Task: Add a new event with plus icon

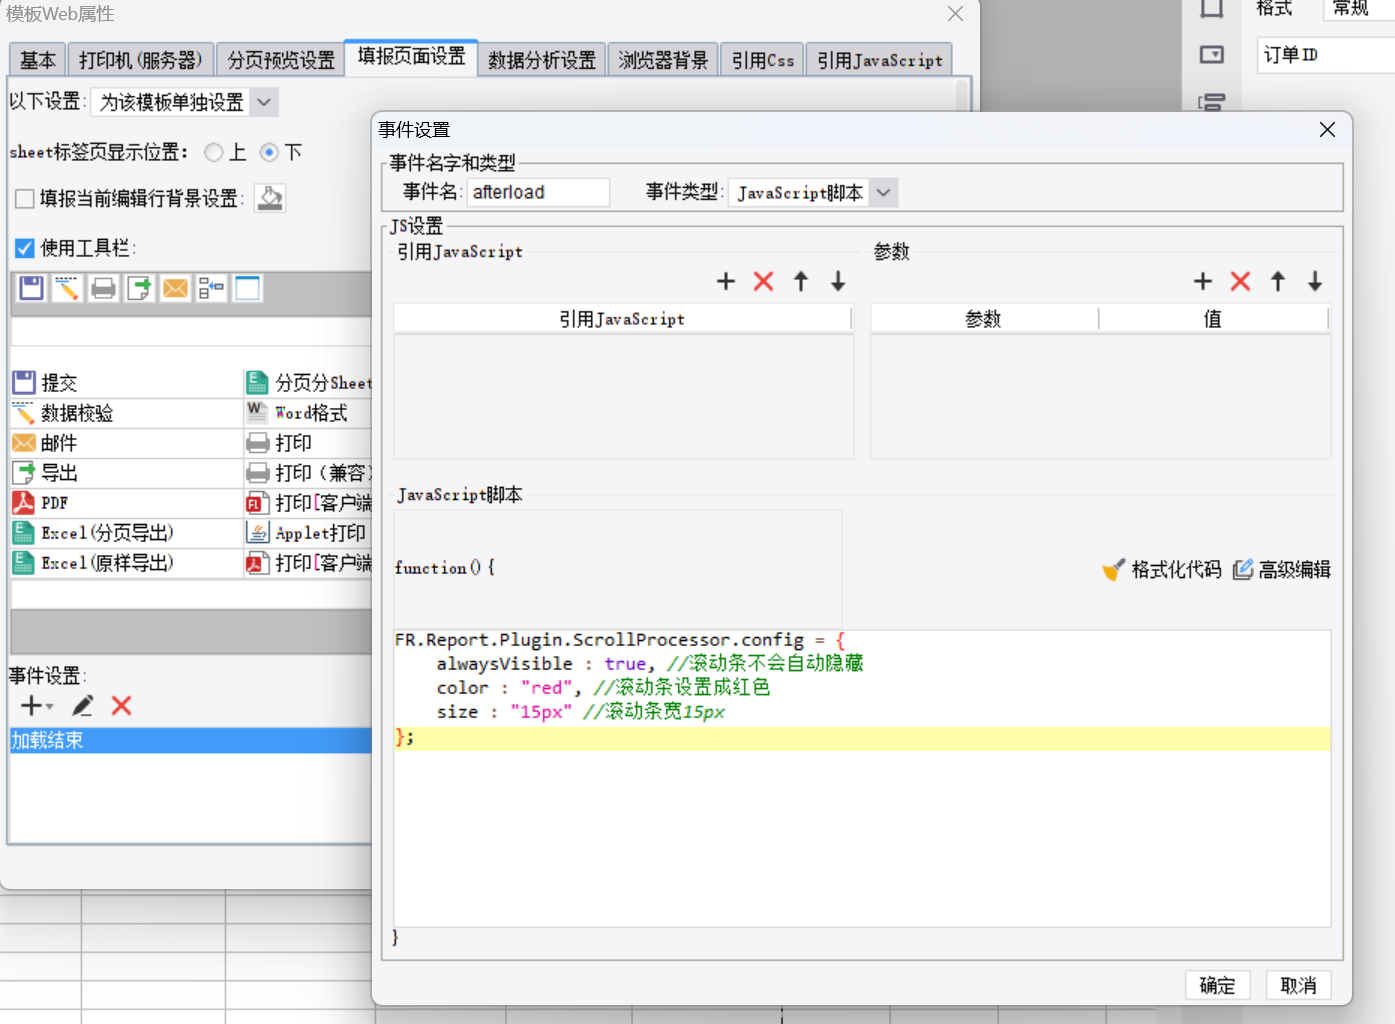Action: tap(31, 706)
